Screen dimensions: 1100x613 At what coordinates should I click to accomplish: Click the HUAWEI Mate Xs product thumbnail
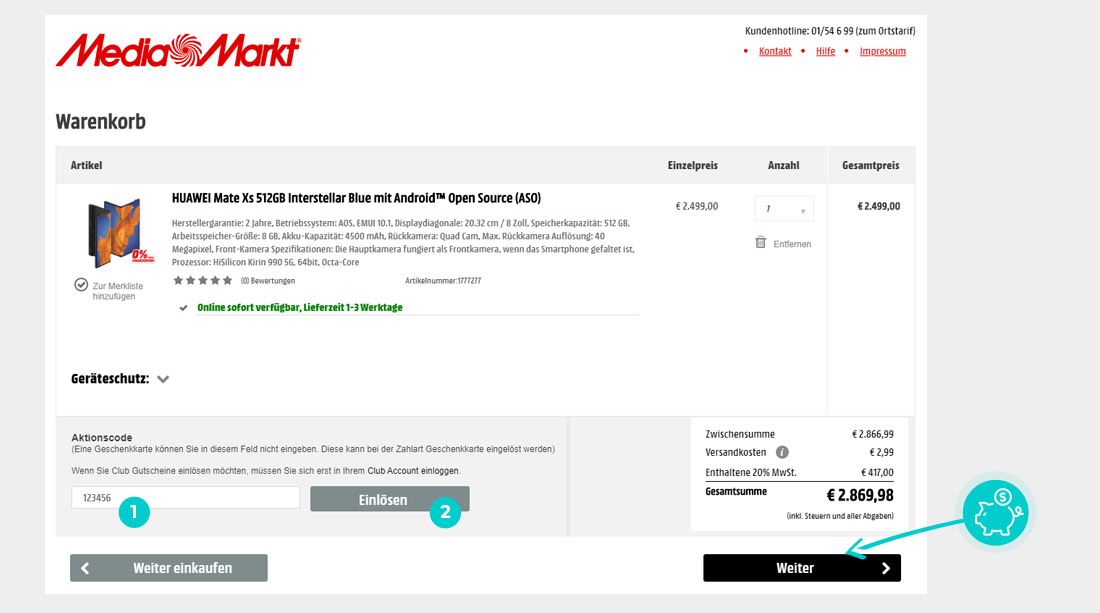click(116, 233)
